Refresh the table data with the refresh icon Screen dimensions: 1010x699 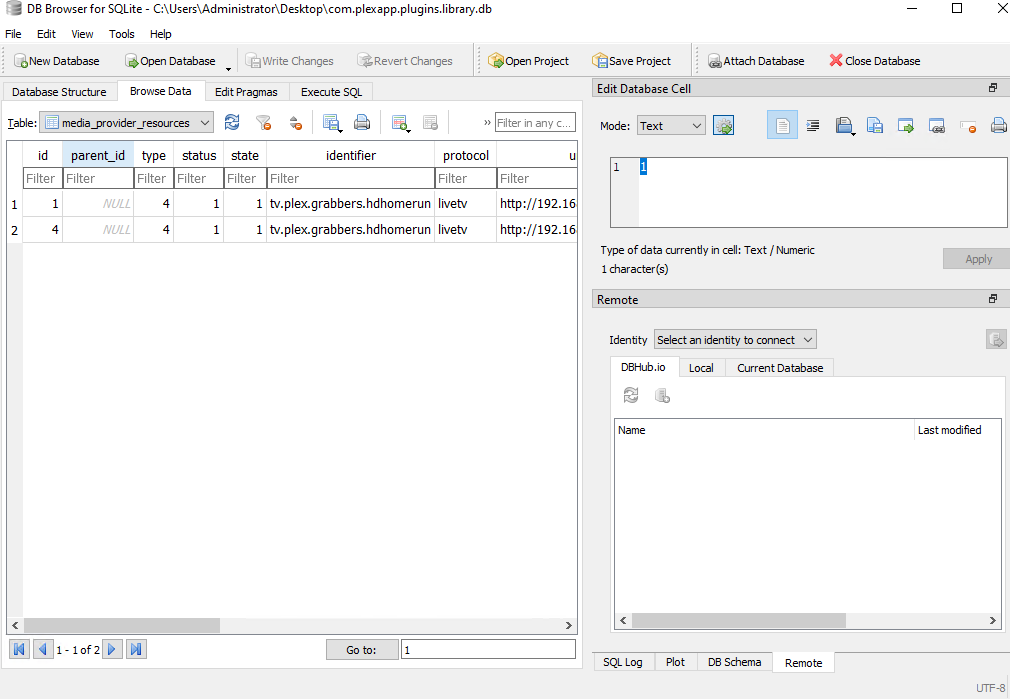click(x=232, y=122)
